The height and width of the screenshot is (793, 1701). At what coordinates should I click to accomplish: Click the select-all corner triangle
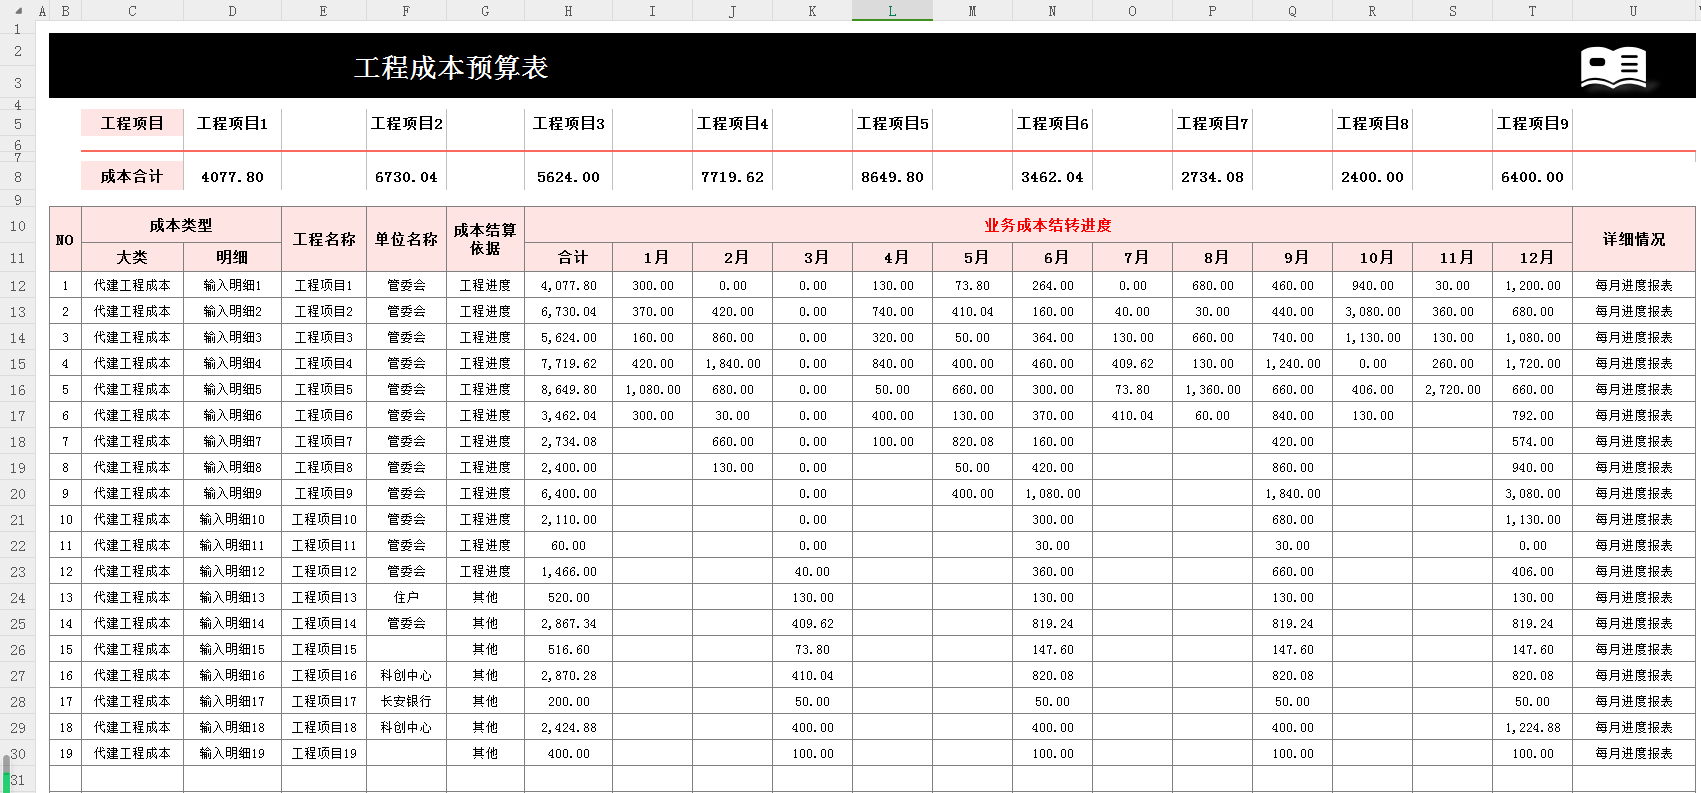click(17, 11)
